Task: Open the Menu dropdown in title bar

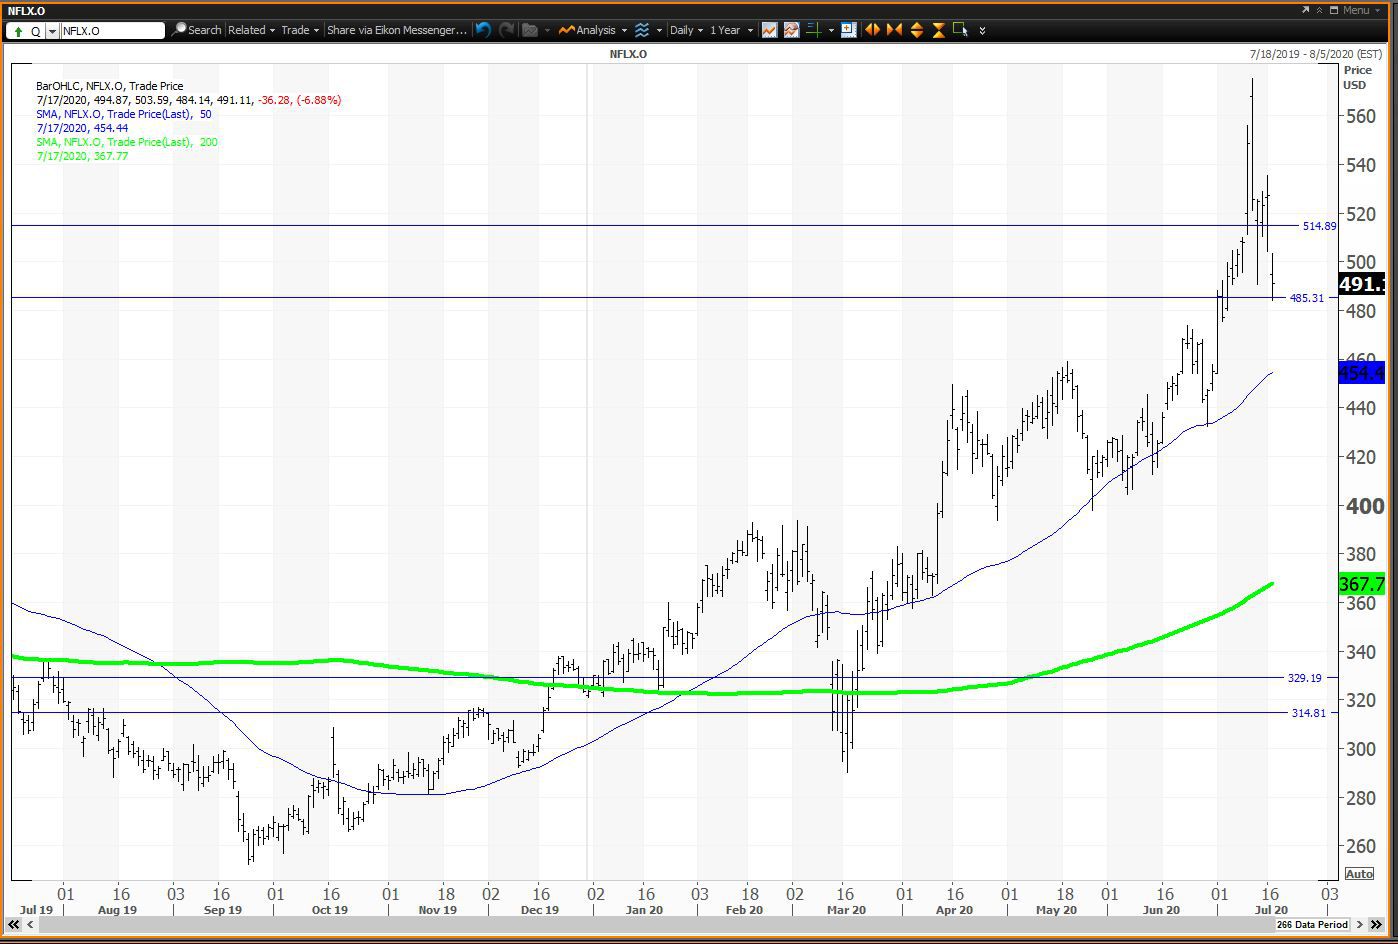Action: 1361,9
